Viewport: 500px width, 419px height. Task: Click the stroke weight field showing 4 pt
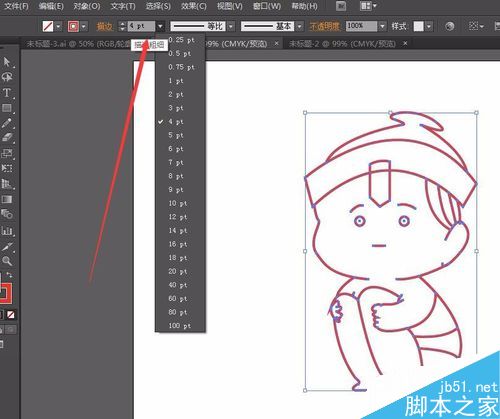141,26
